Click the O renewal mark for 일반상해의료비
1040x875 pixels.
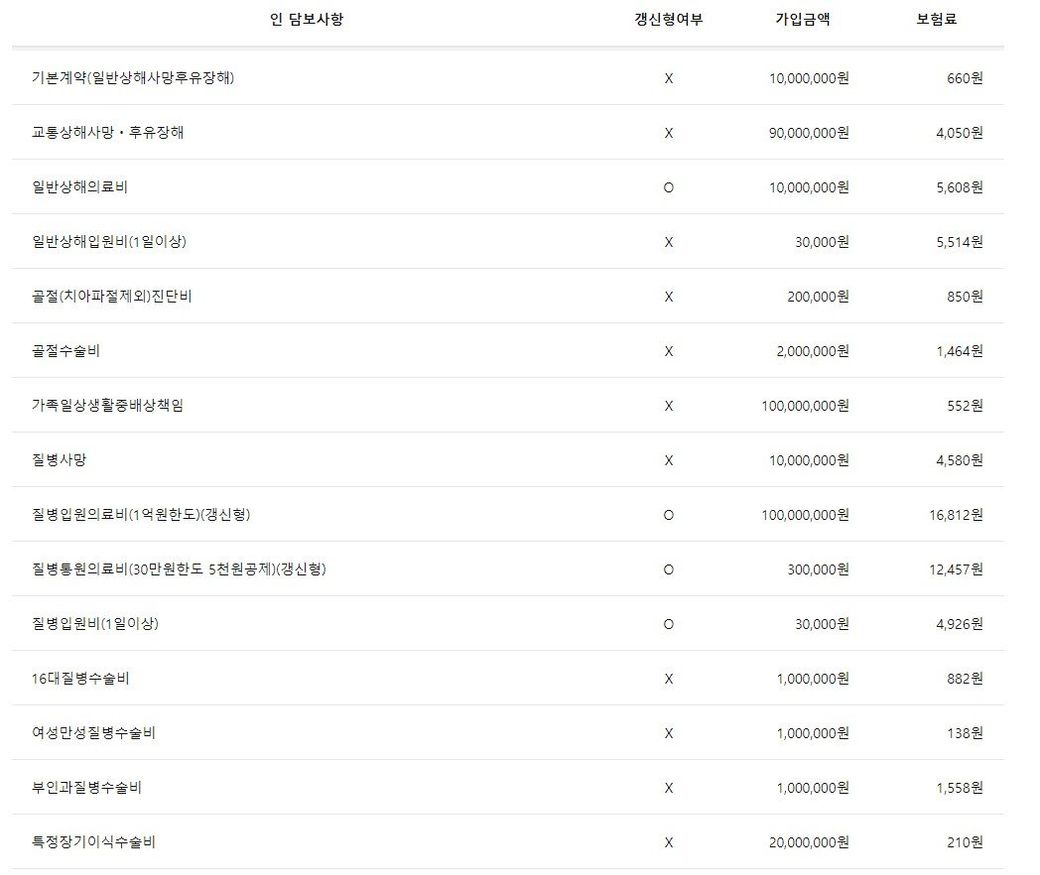click(x=668, y=188)
